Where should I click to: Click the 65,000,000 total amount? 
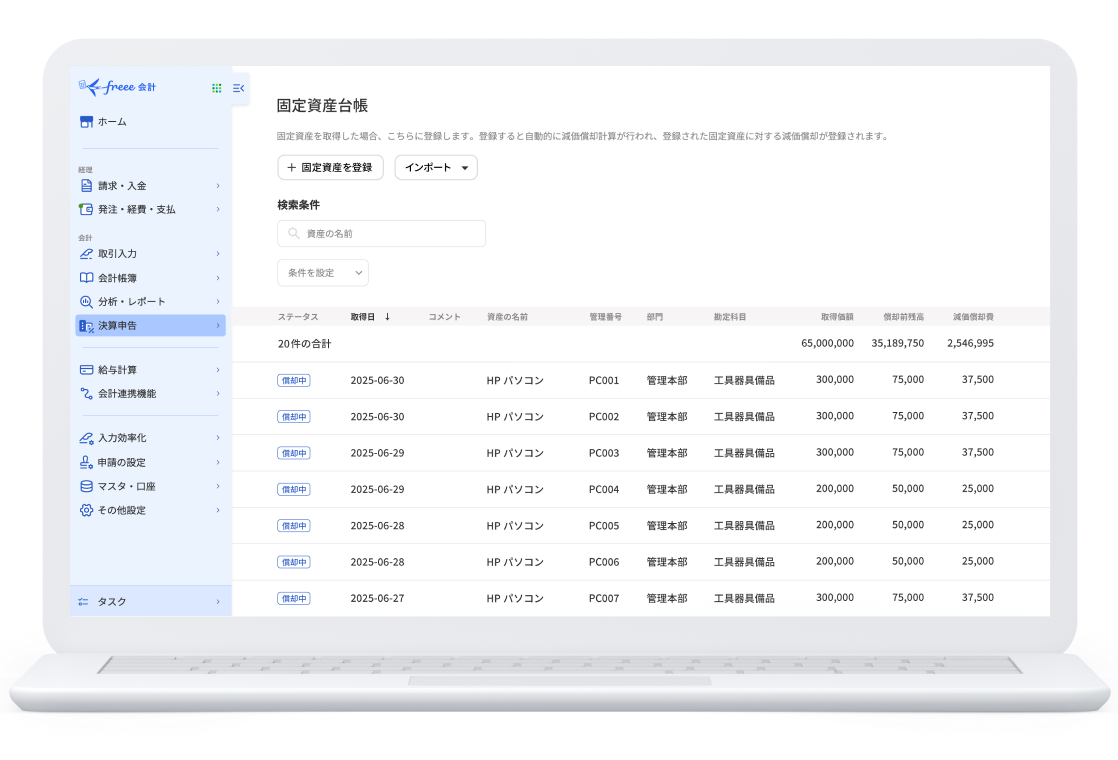click(x=827, y=343)
